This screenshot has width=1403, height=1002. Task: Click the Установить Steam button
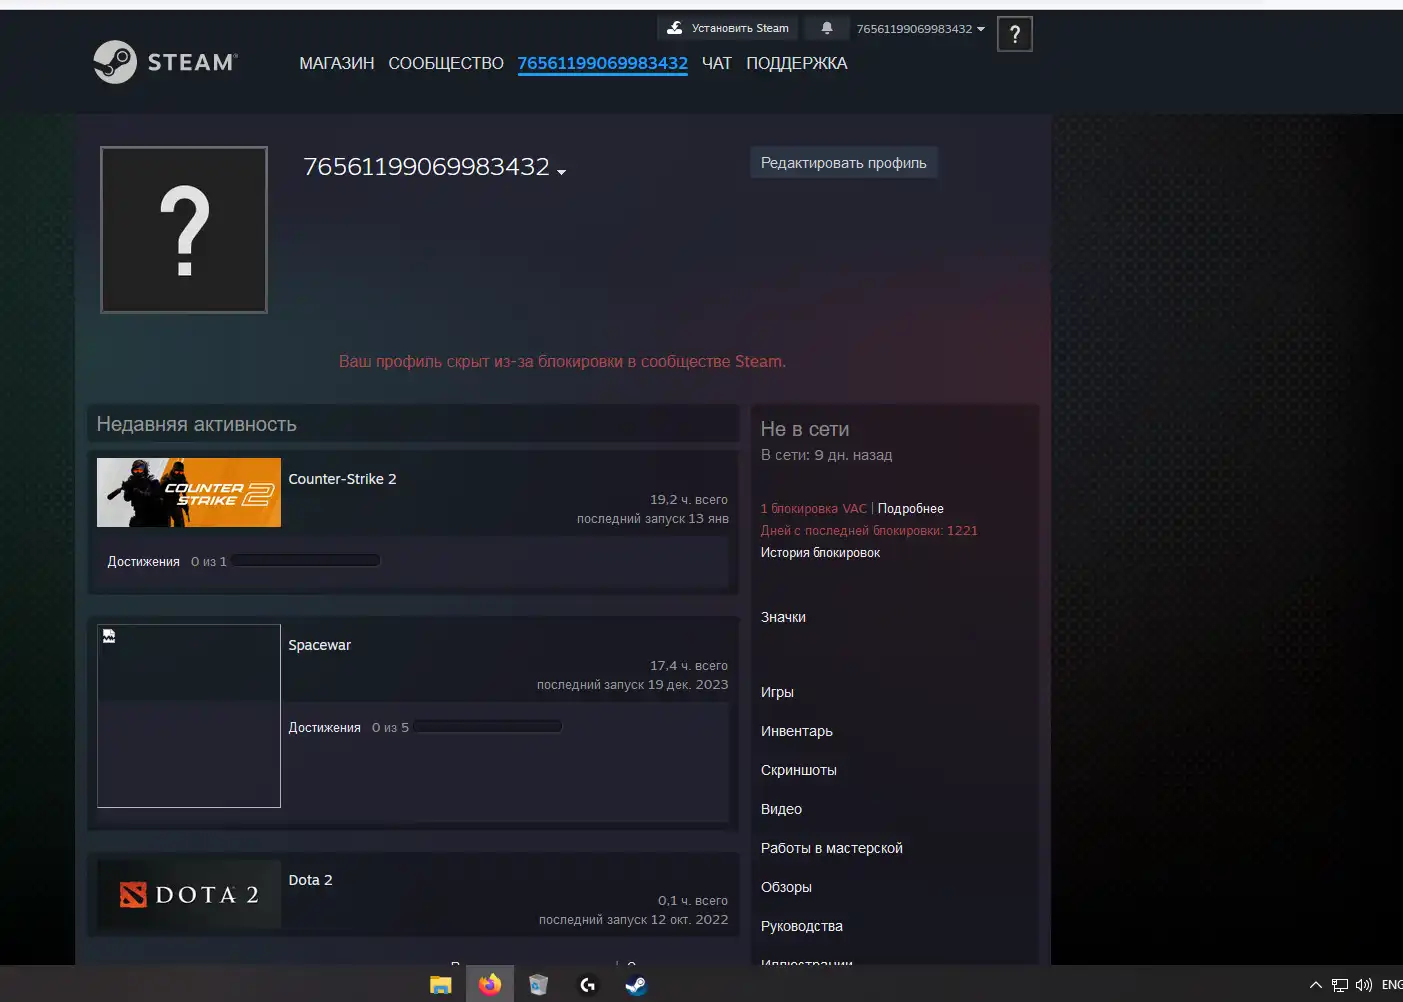(728, 28)
